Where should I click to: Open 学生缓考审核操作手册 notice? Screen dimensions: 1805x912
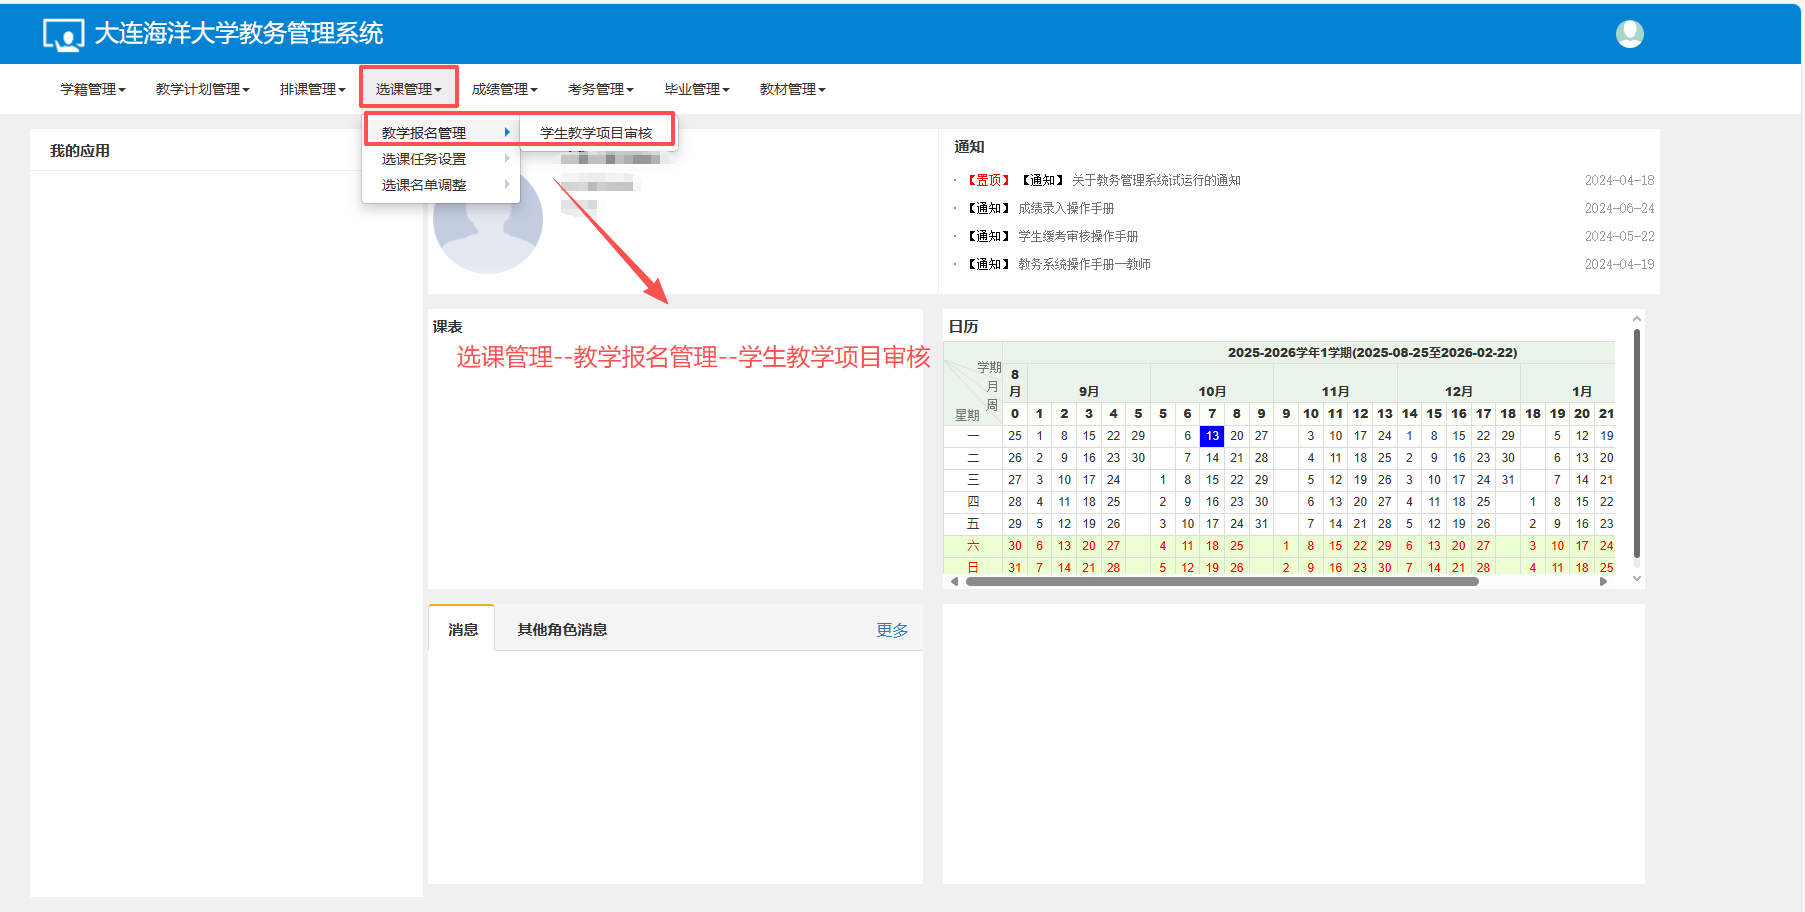coord(1078,236)
